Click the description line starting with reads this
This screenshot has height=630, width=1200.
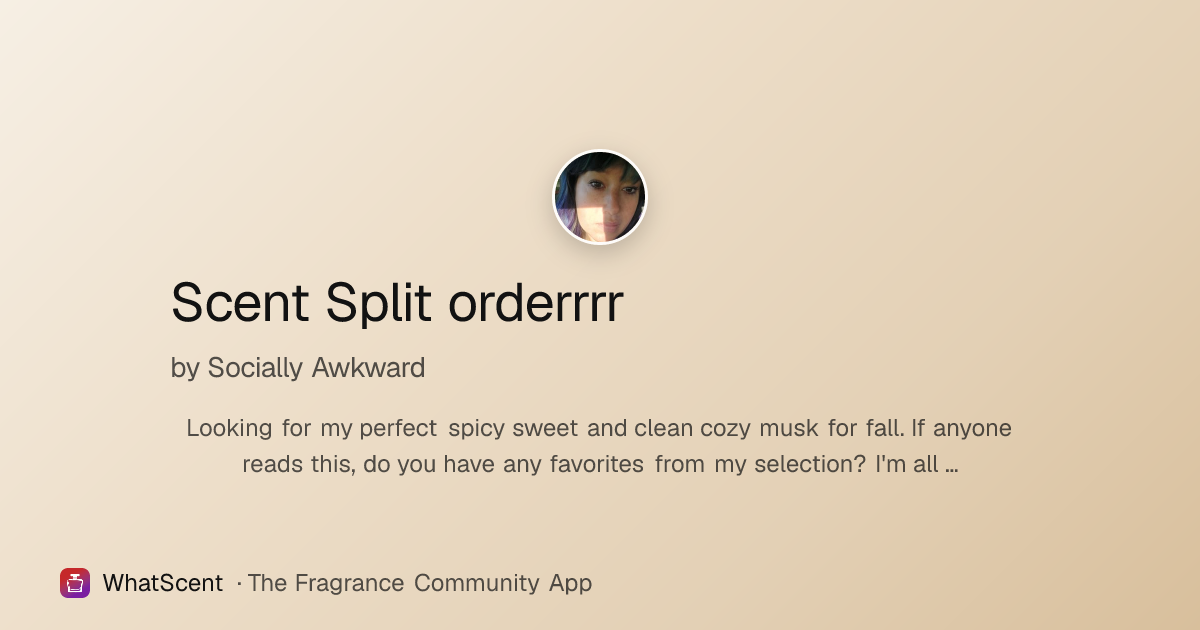600,465
